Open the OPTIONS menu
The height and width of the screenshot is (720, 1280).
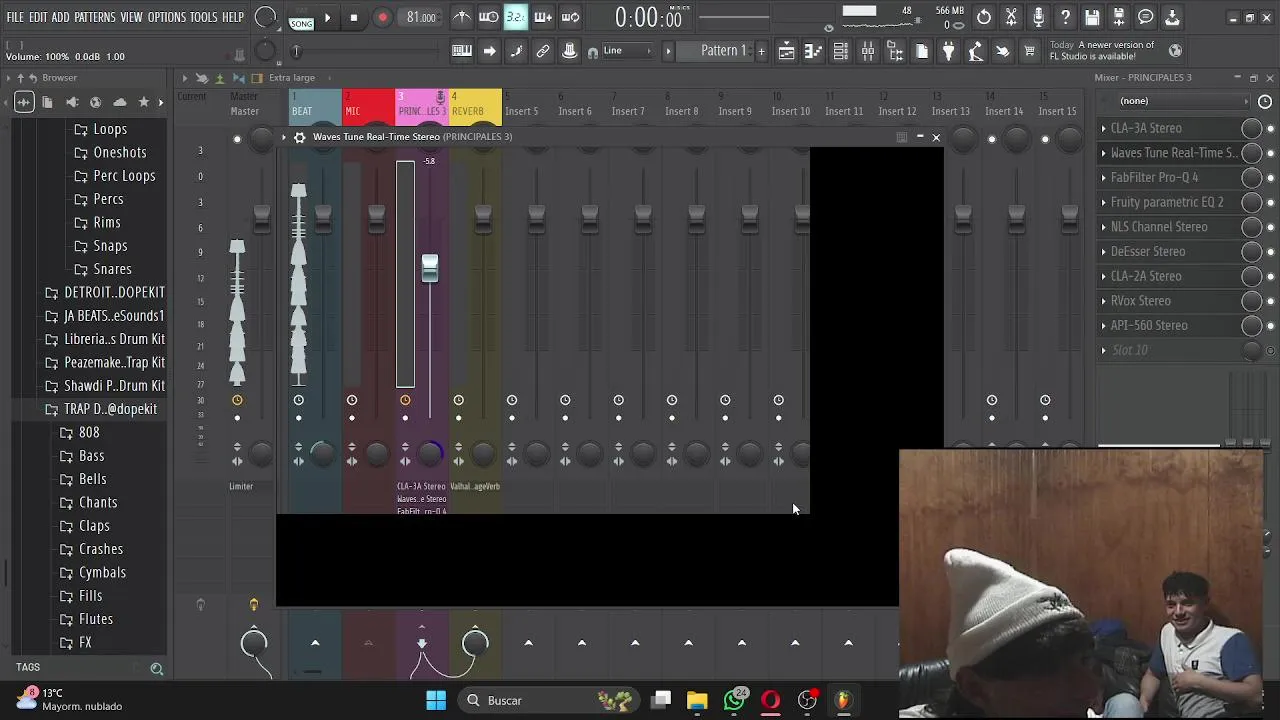pos(167,17)
